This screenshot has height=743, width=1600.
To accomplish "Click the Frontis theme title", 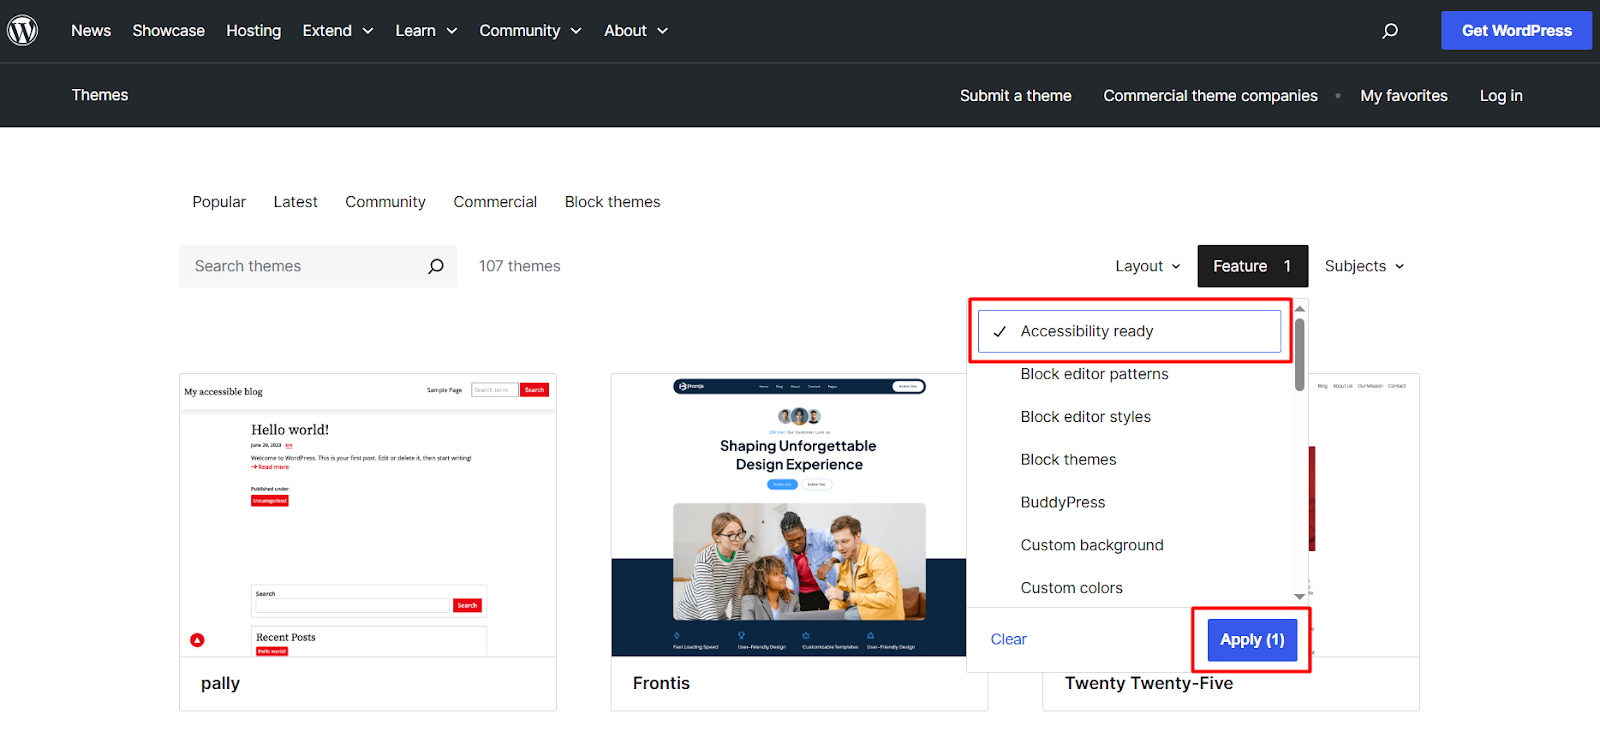I will (x=661, y=683).
